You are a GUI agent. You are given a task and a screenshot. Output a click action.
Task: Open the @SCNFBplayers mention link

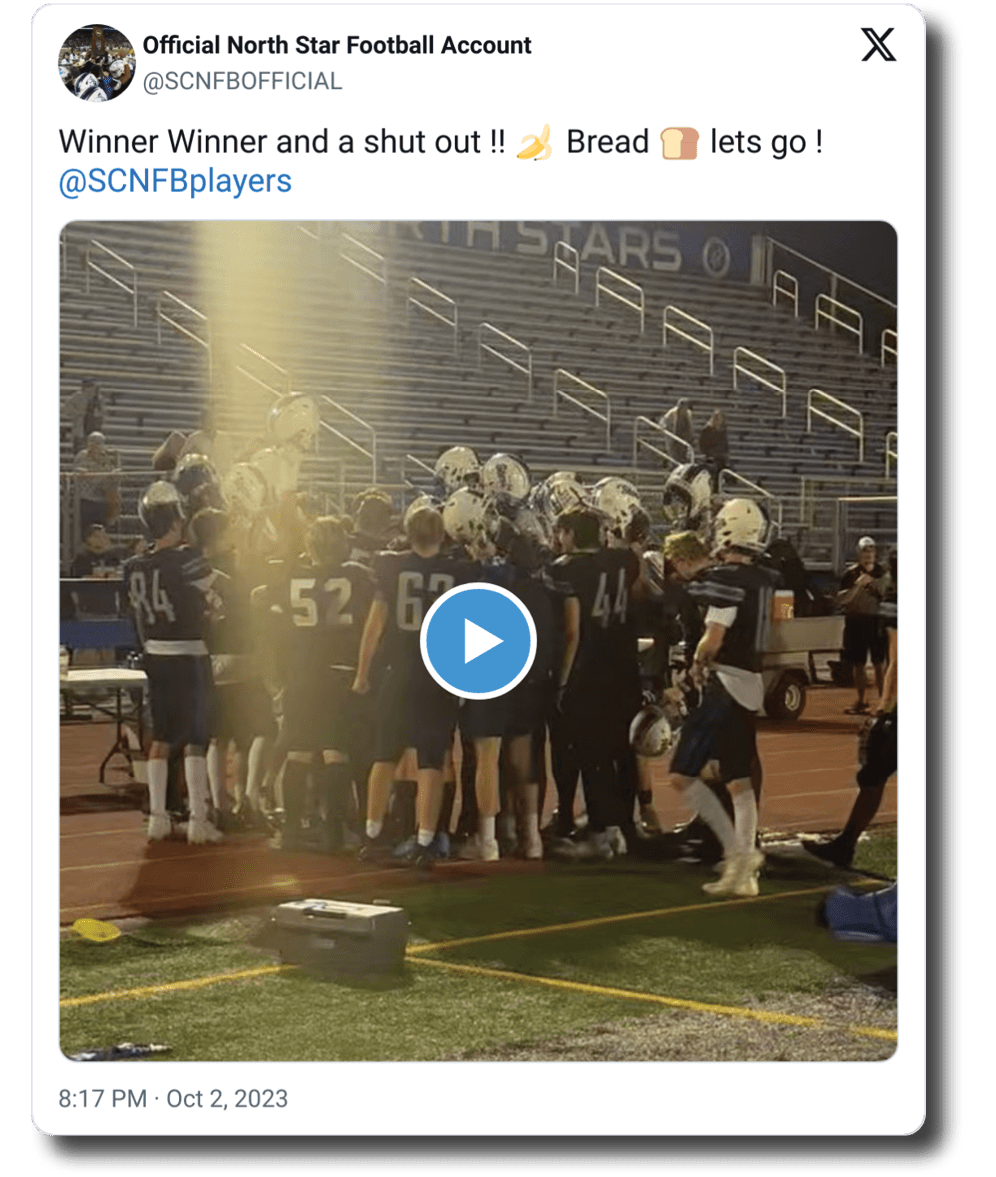click(x=175, y=181)
